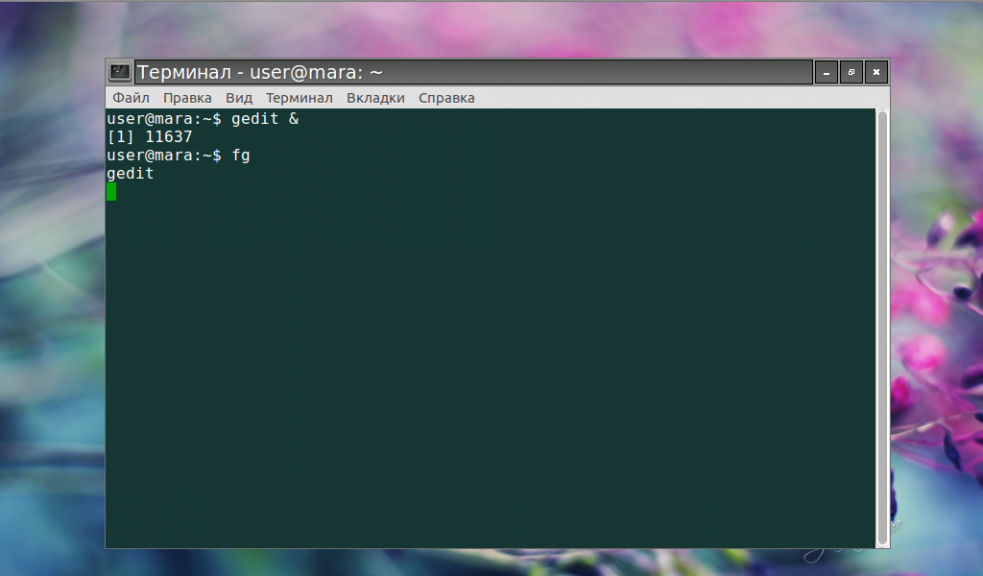Viewport: 983px width, 576px height.
Task: Click the desktop wallpaper left of the terminal
Action: pyautogui.click(x=50, y=300)
